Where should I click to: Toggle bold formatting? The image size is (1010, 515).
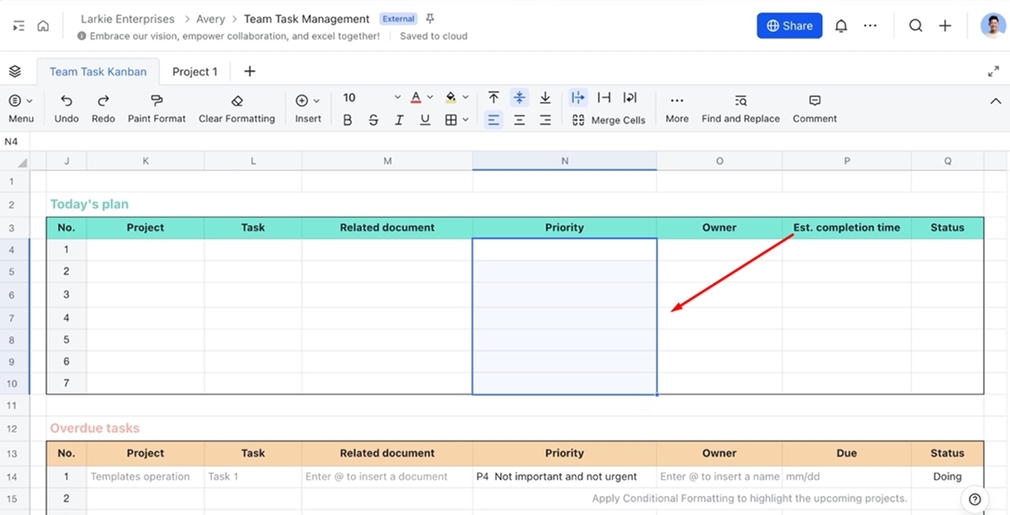point(347,120)
